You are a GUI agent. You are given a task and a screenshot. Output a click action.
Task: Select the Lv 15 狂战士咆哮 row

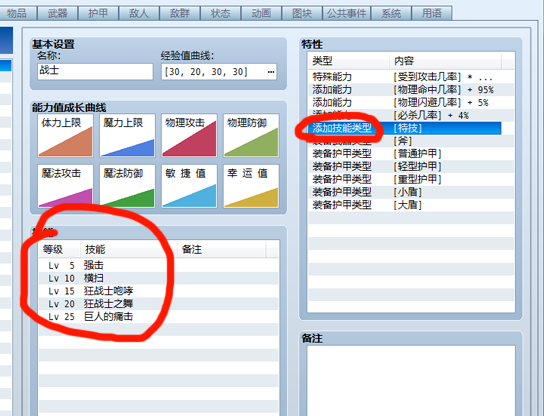pyautogui.click(x=159, y=291)
